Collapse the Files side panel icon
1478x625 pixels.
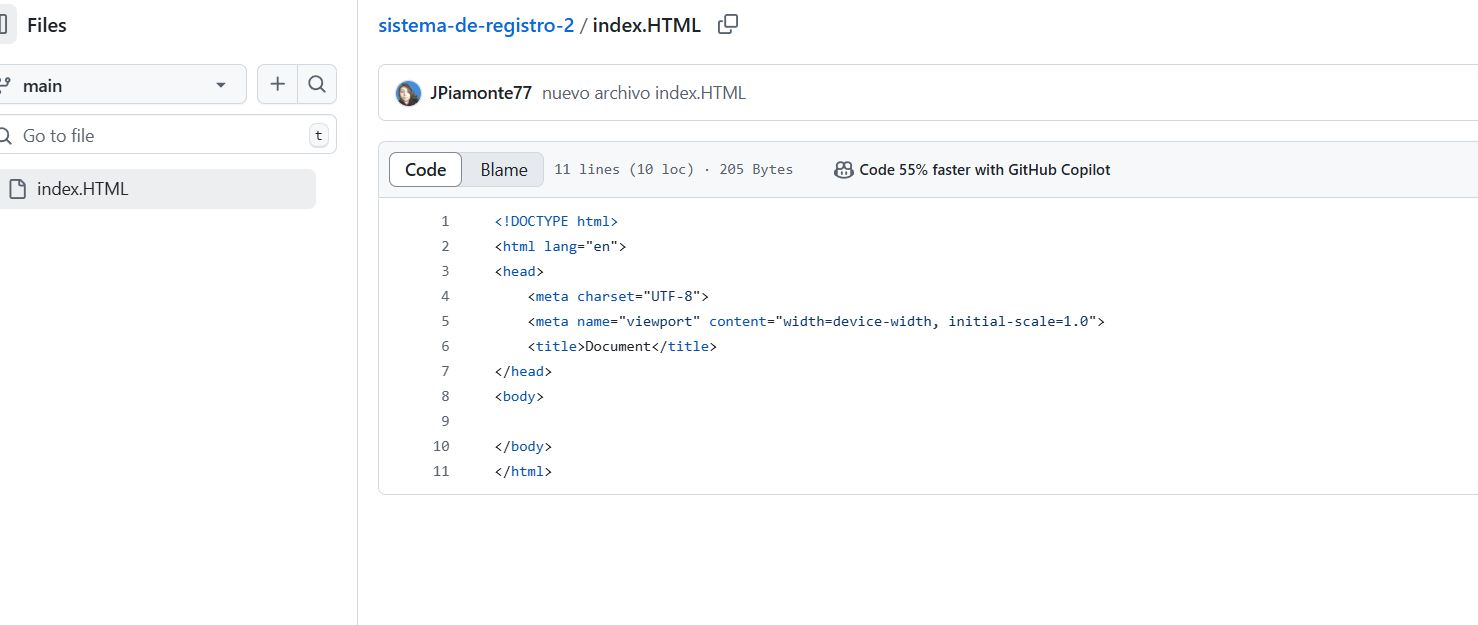click(x=5, y=25)
